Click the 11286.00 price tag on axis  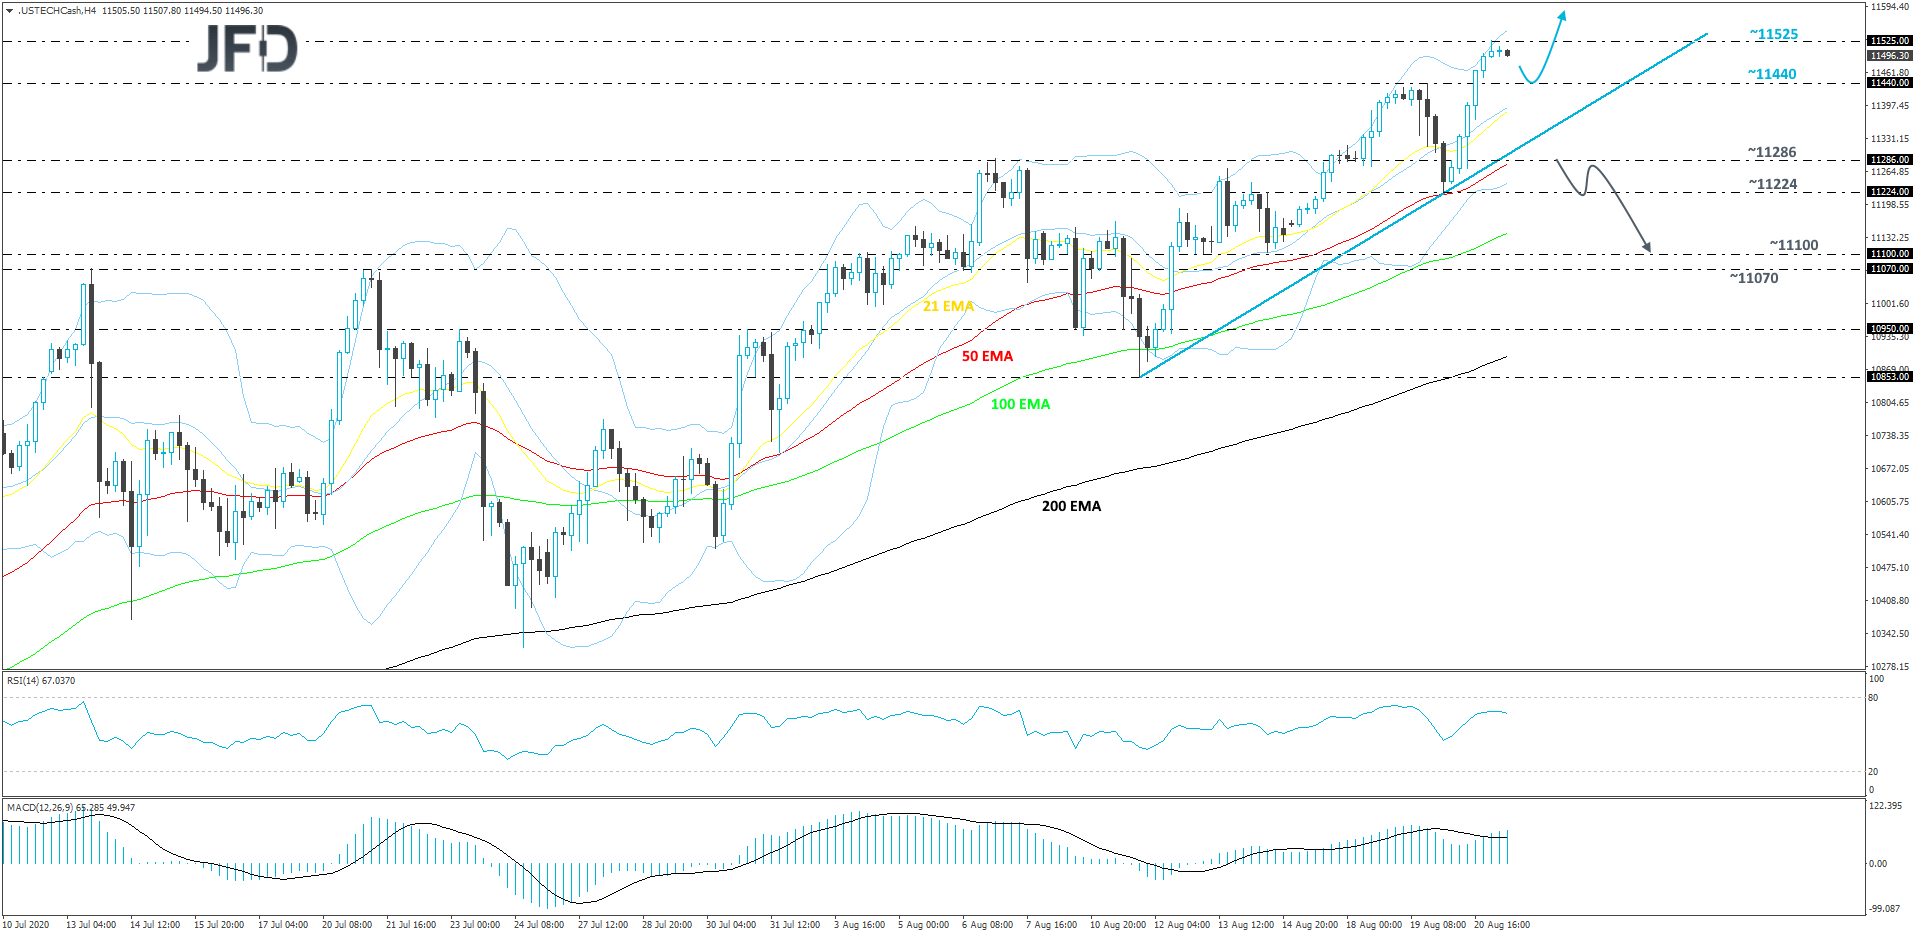click(1890, 160)
